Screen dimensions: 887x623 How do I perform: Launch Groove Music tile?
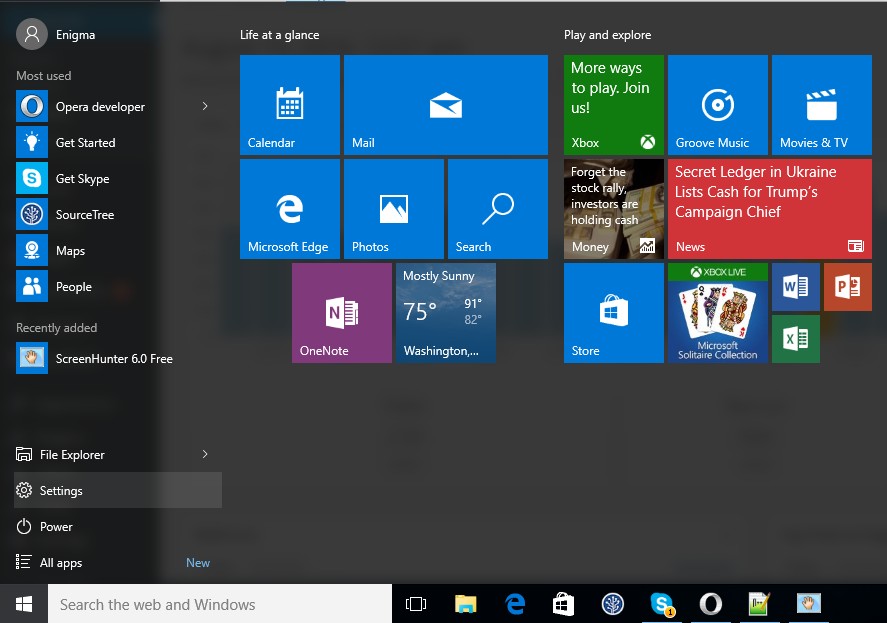tap(718, 105)
